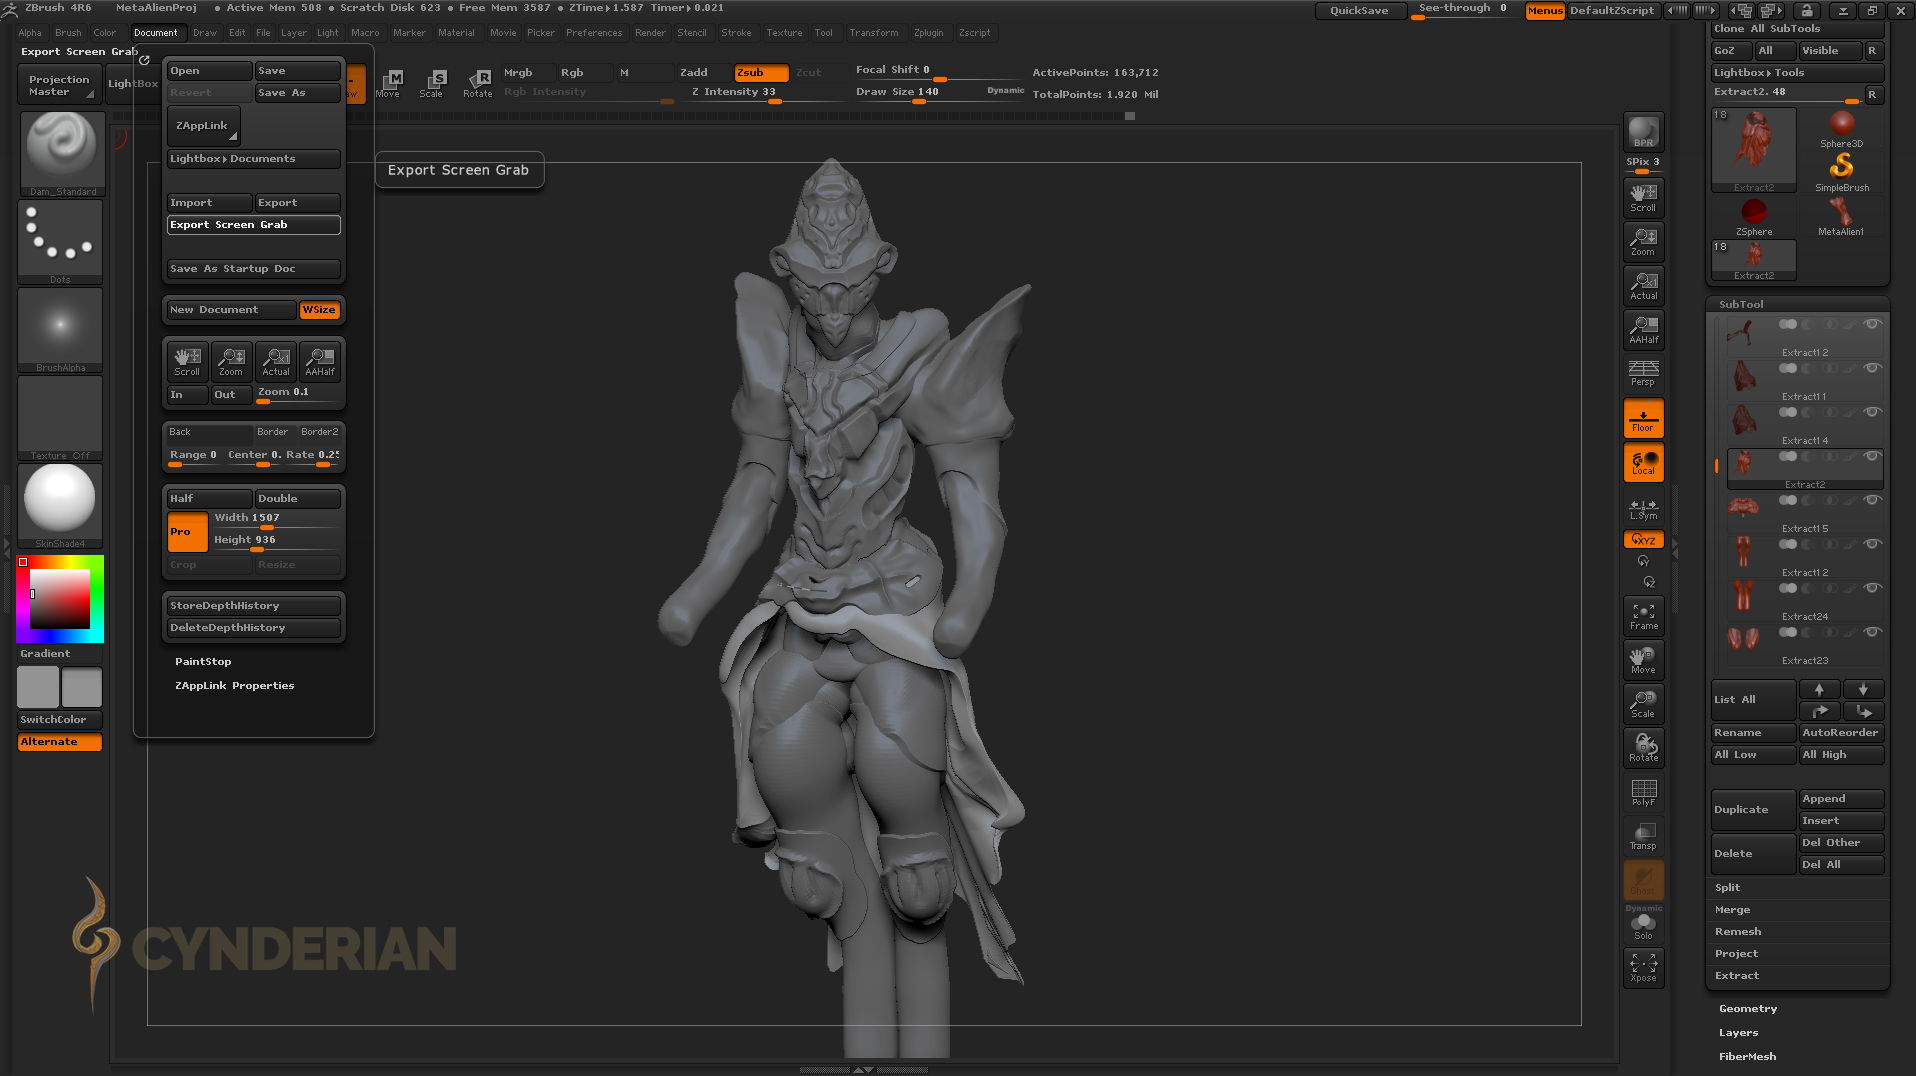Toggle visibility eye of Extract24 subtool
Screen dimensions: 1916x1076
(1872, 588)
